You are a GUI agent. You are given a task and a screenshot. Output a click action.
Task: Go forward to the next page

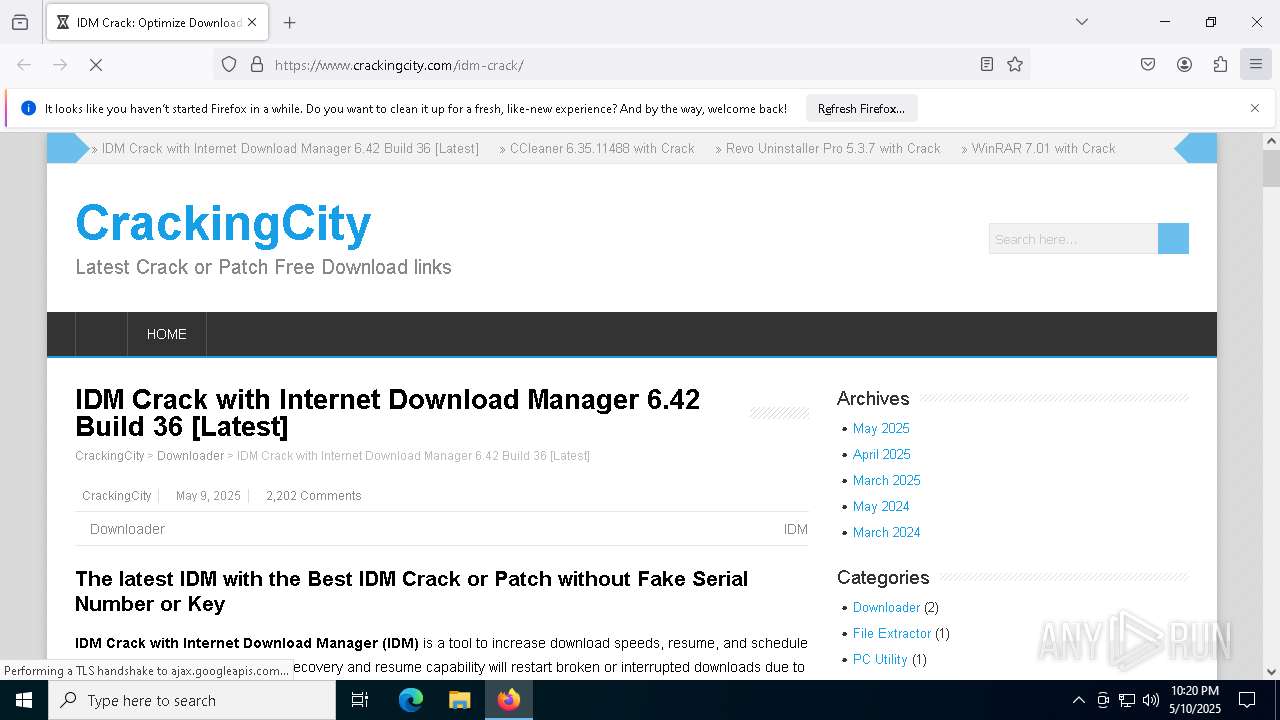60,65
